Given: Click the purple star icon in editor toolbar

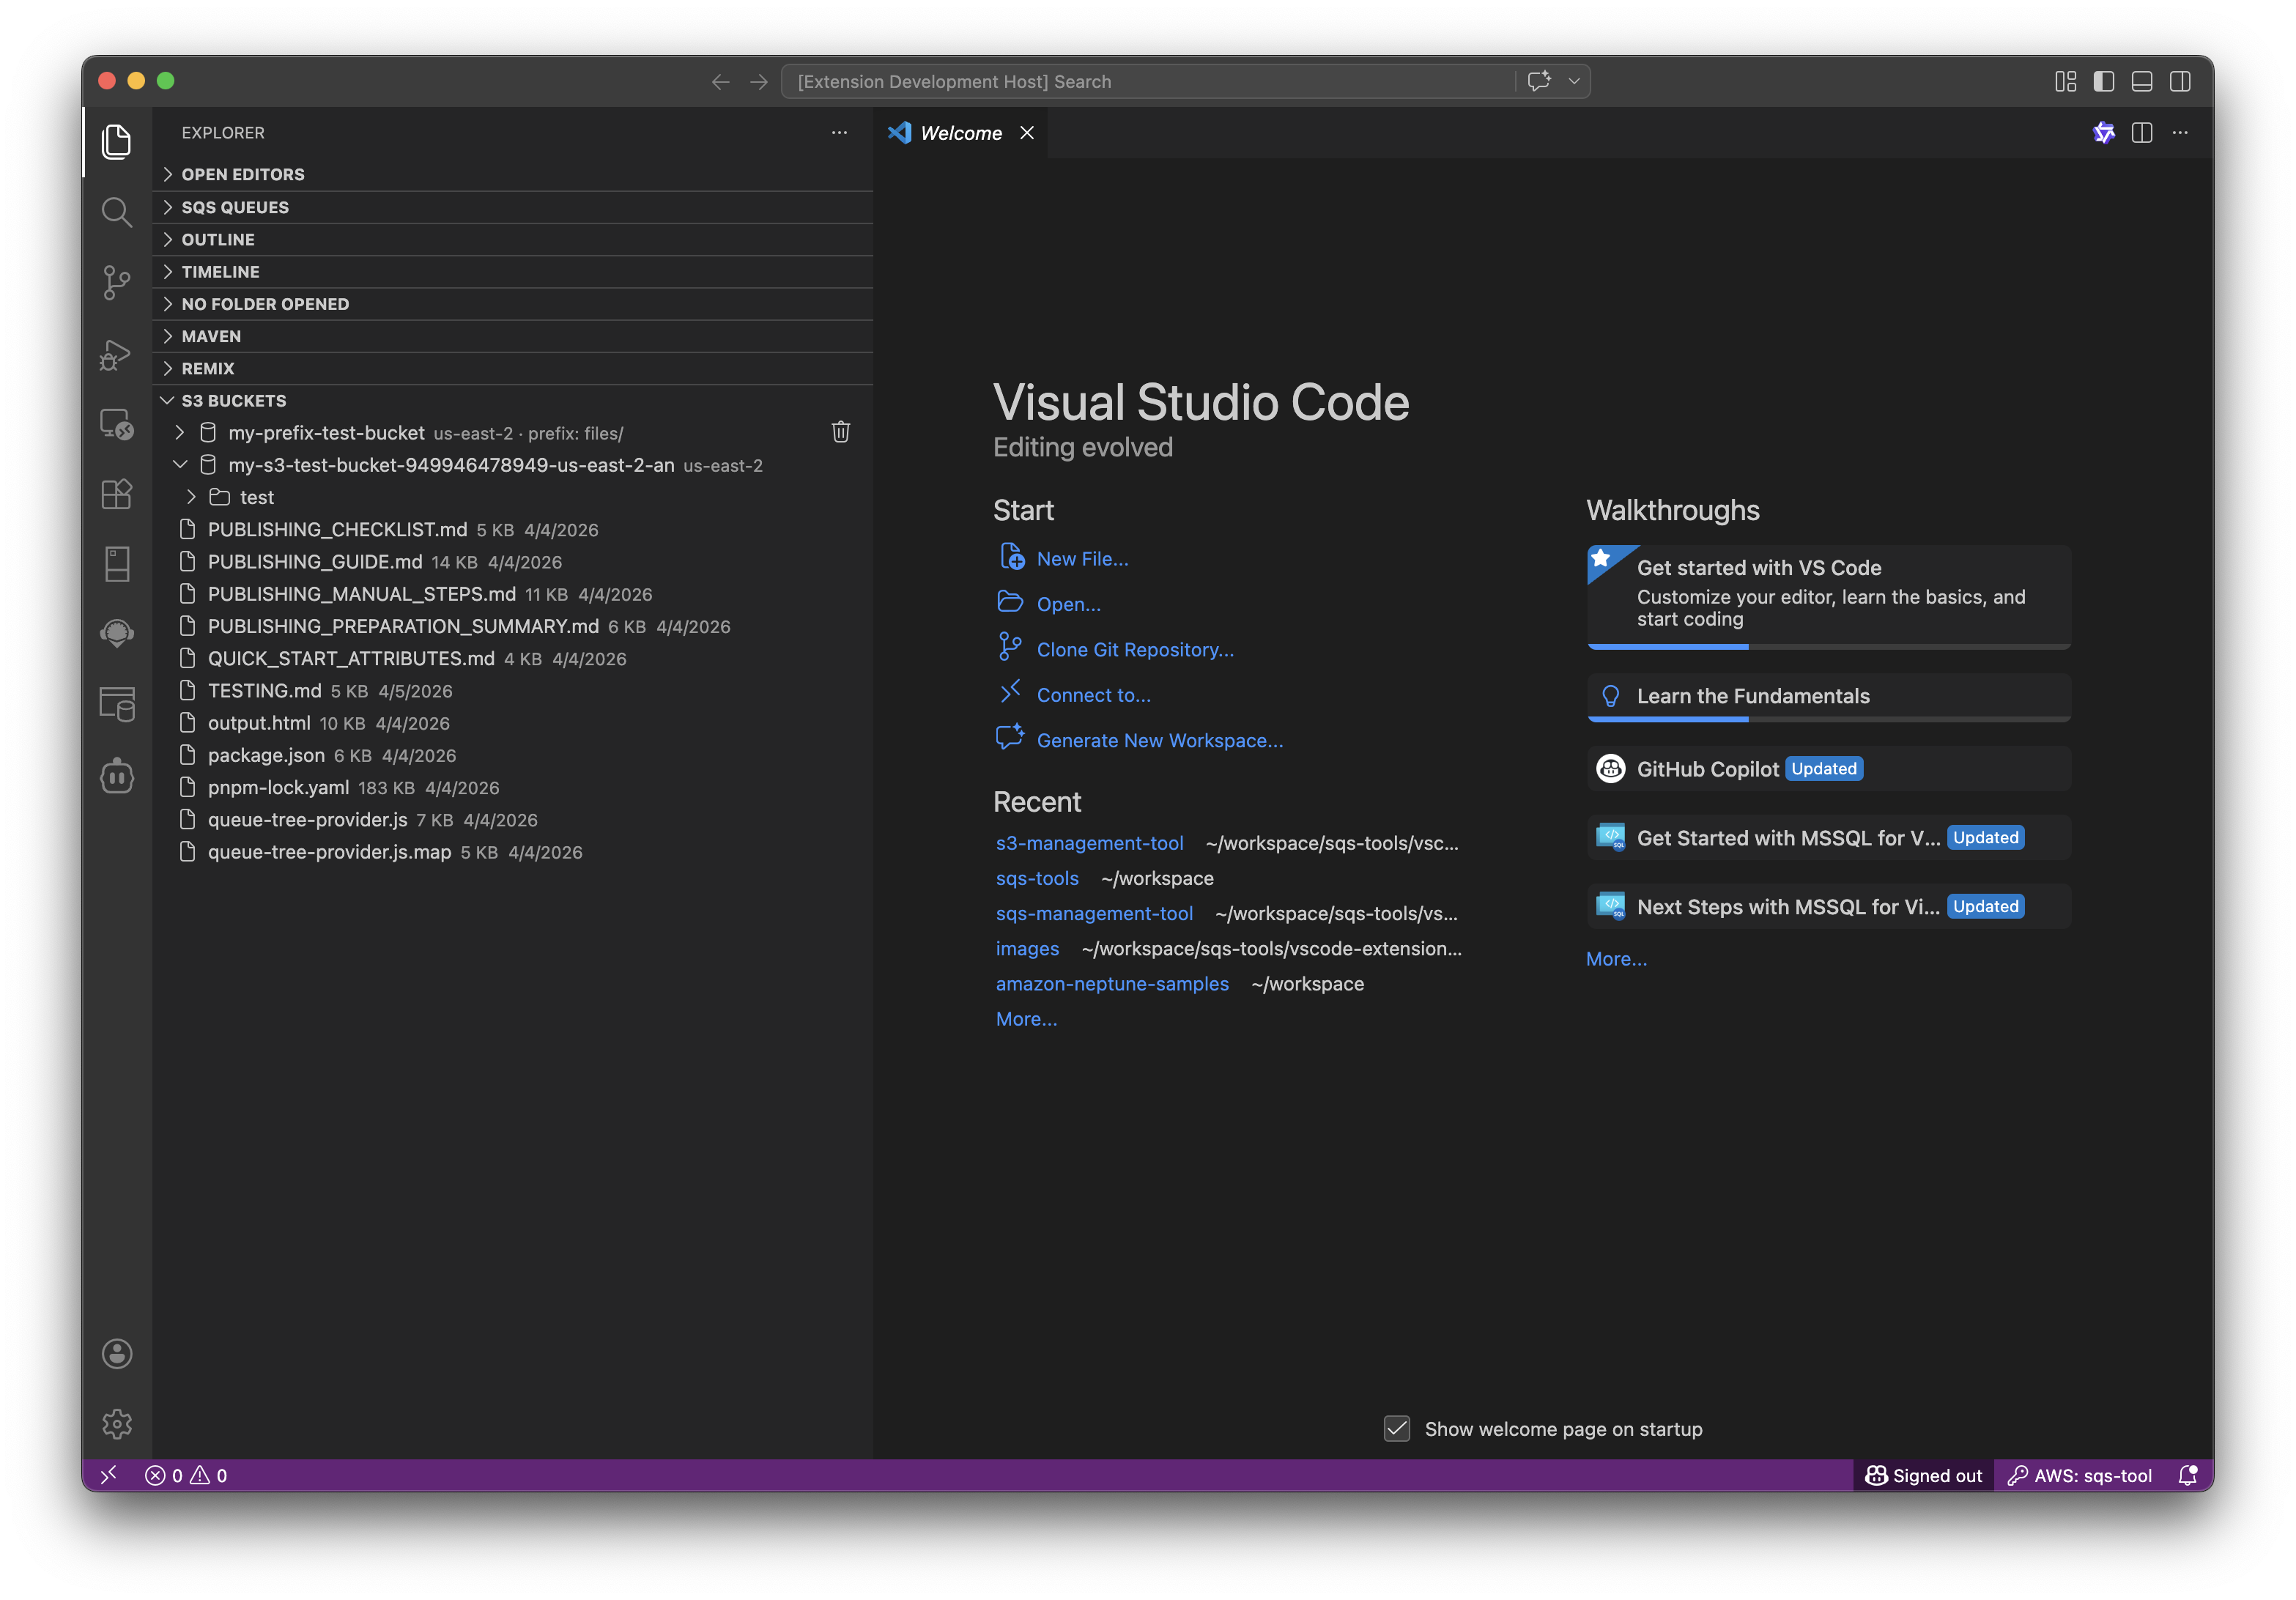Looking at the screenshot, I should (2104, 133).
